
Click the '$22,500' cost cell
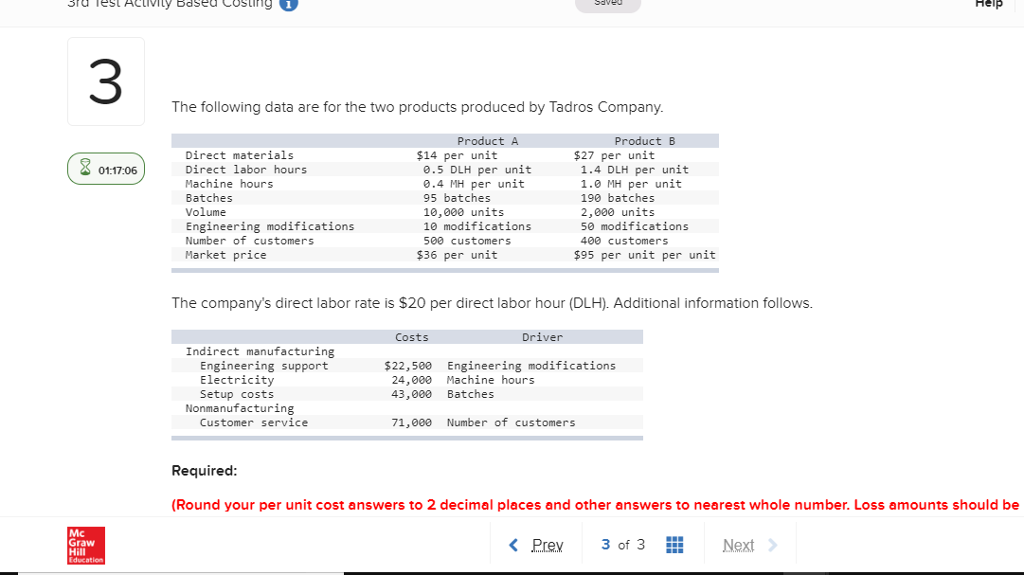[408, 366]
